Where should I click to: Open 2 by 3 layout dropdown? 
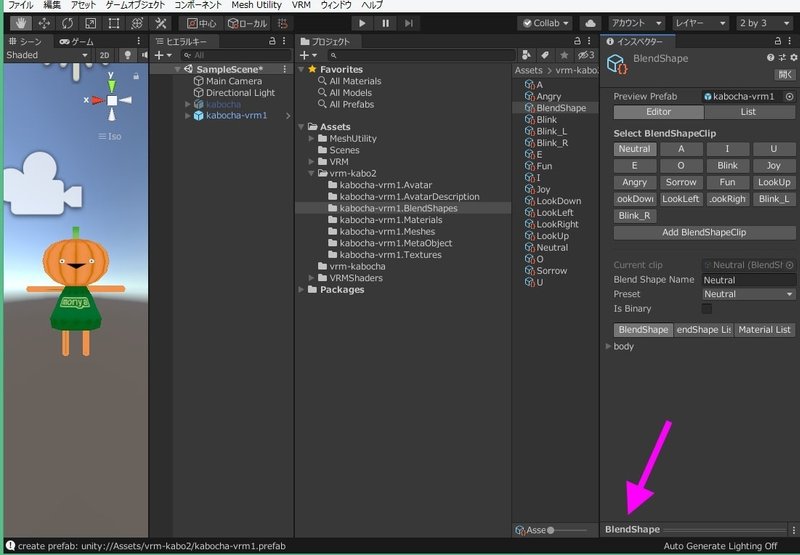point(764,23)
